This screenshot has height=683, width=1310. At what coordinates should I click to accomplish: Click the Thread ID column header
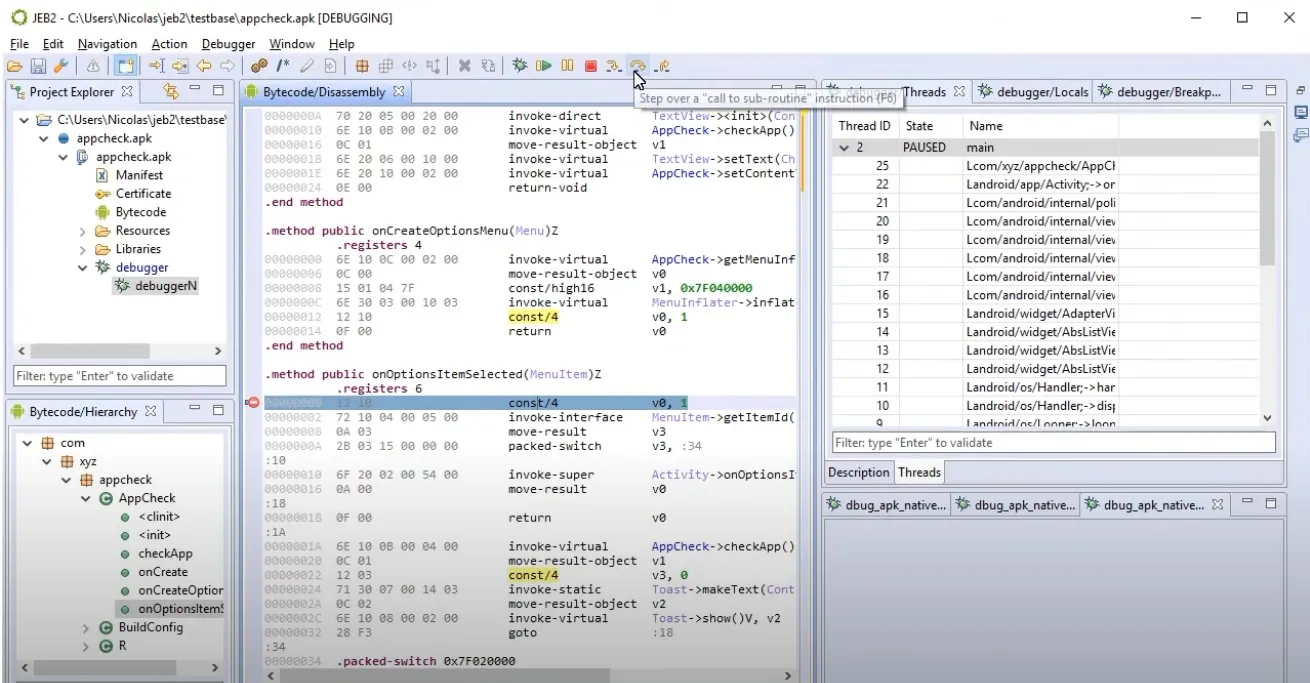864,126
